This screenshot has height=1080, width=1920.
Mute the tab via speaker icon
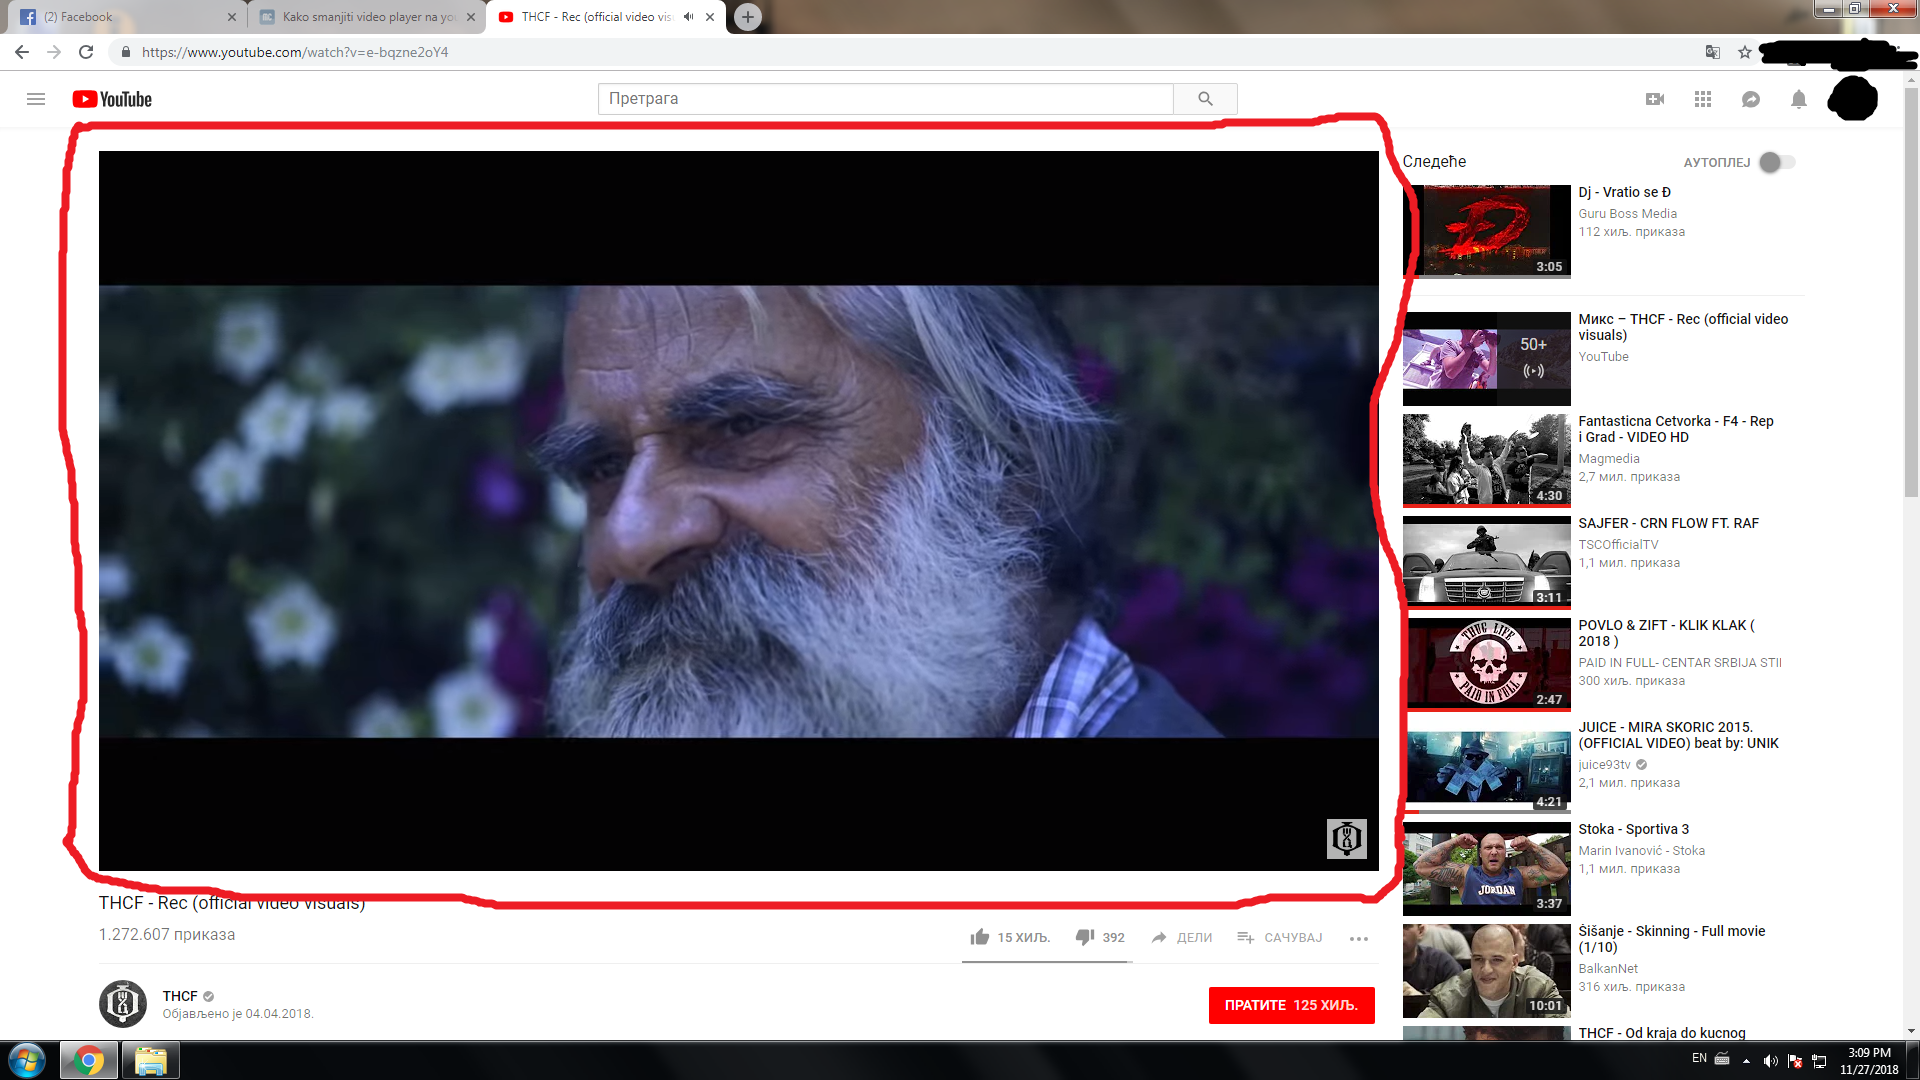688,17
